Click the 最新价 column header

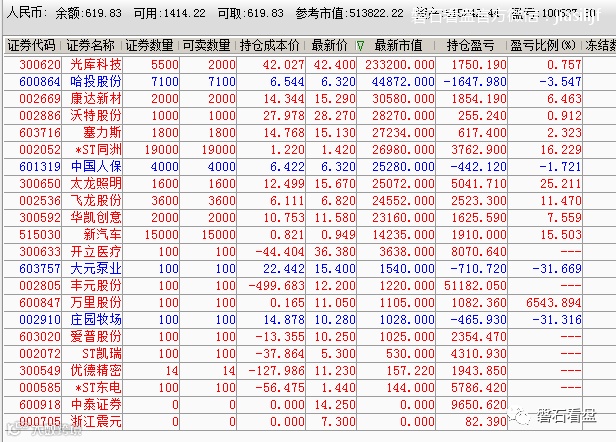(x=329, y=46)
